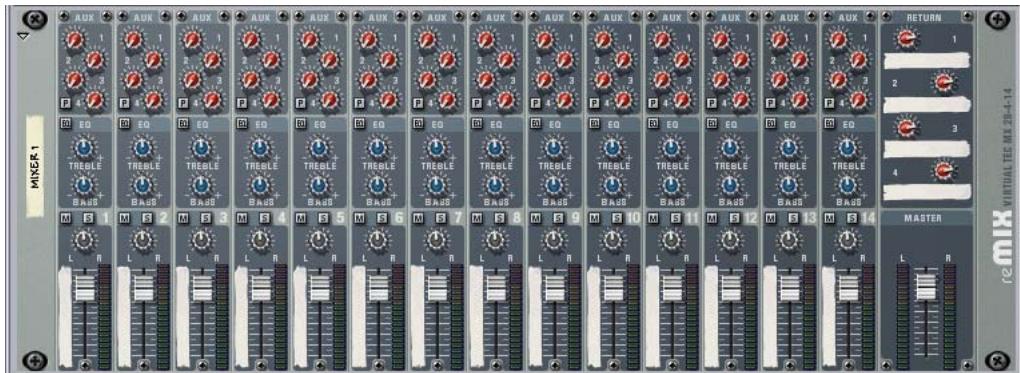Click the AUX 4 send knob on channel 4
The width and height of the screenshot is (1020, 373).
click(x=271, y=100)
